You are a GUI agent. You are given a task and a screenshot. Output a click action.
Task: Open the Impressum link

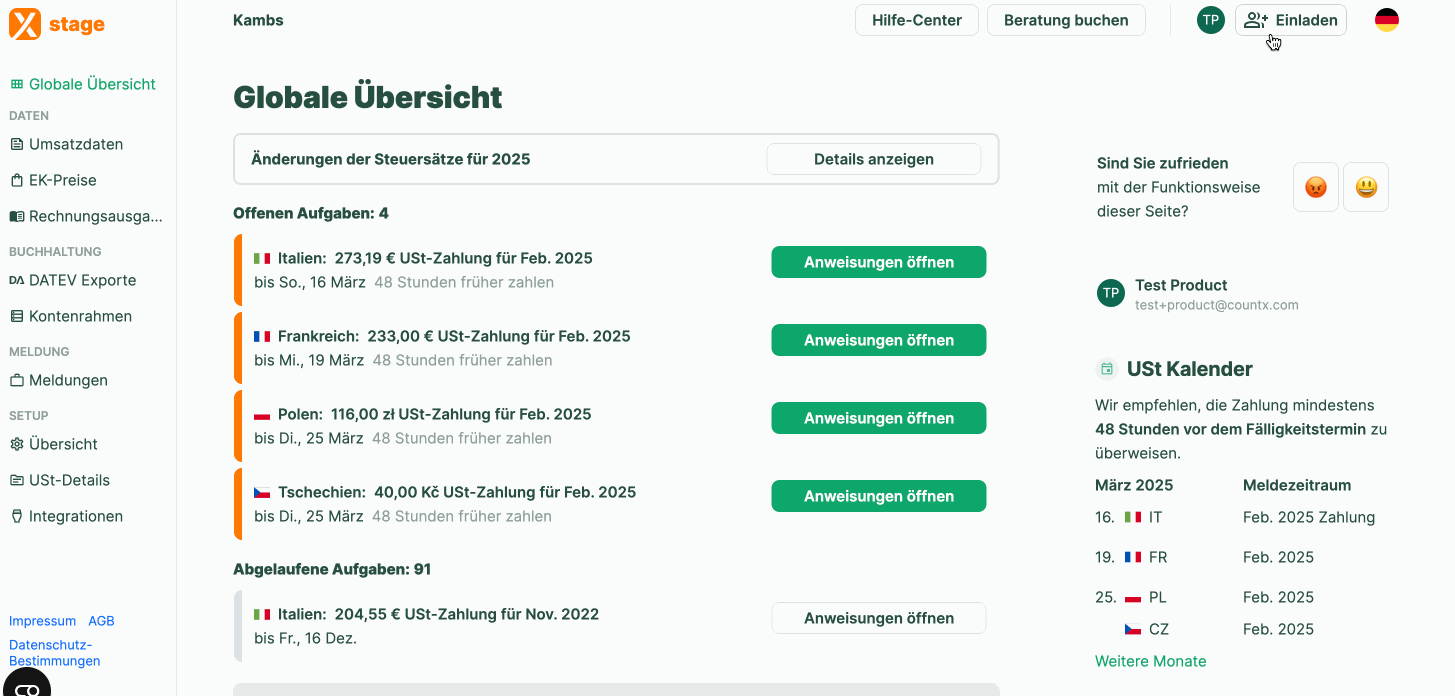[43, 621]
